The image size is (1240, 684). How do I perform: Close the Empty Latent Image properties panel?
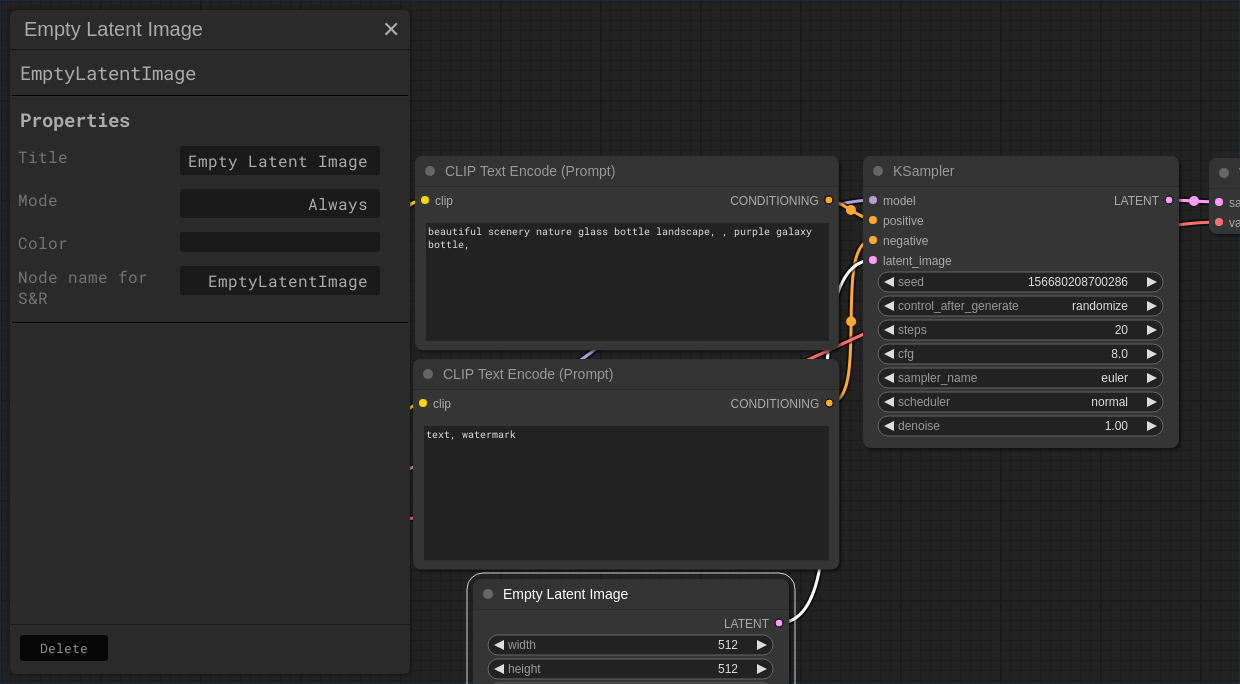[x=391, y=30]
